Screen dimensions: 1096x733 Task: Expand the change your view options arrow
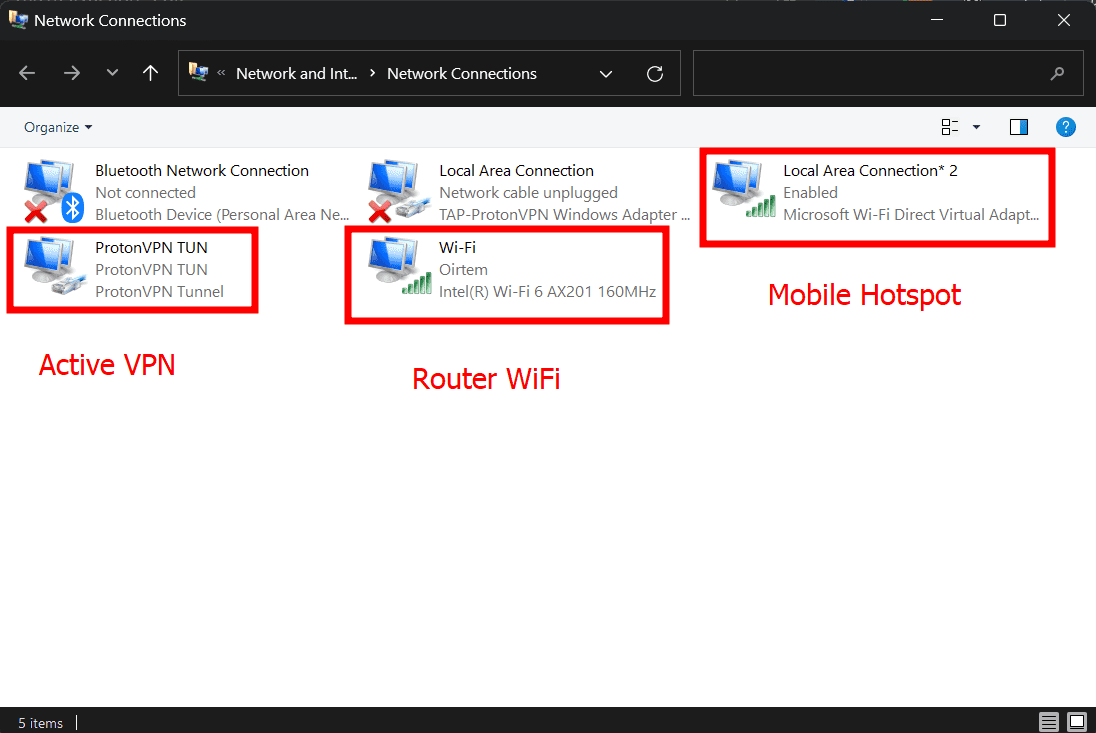tap(976, 127)
